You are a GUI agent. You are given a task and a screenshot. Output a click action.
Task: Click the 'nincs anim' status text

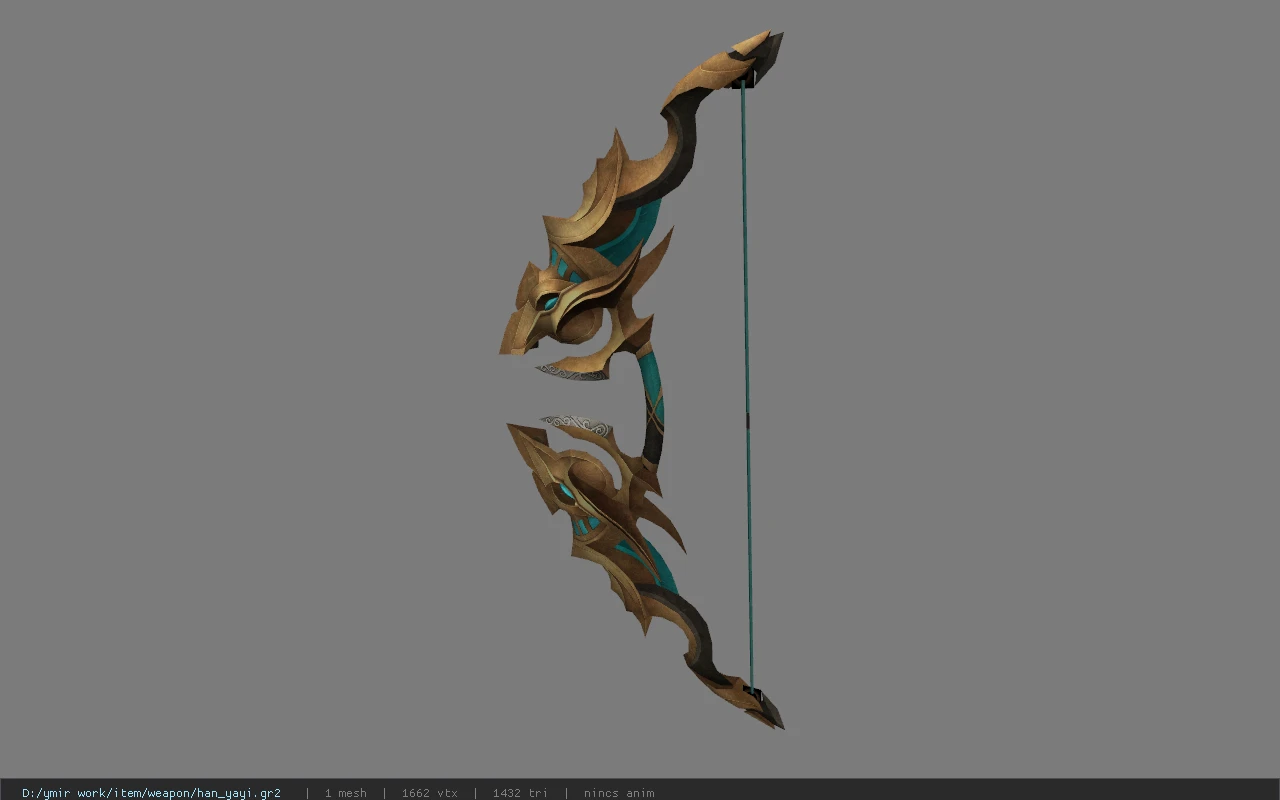[x=619, y=793]
